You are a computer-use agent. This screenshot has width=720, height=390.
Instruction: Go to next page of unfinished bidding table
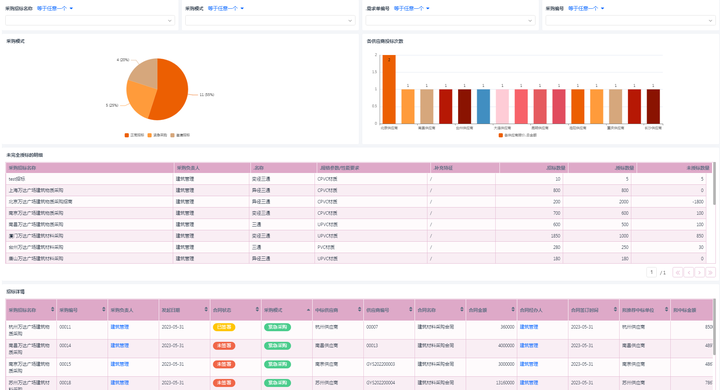tap(699, 272)
